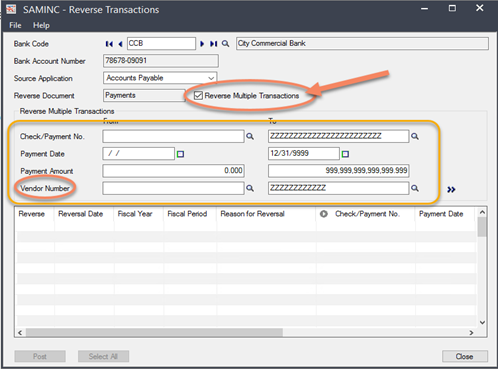Open calendar for To Payment Date

coord(345,154)
